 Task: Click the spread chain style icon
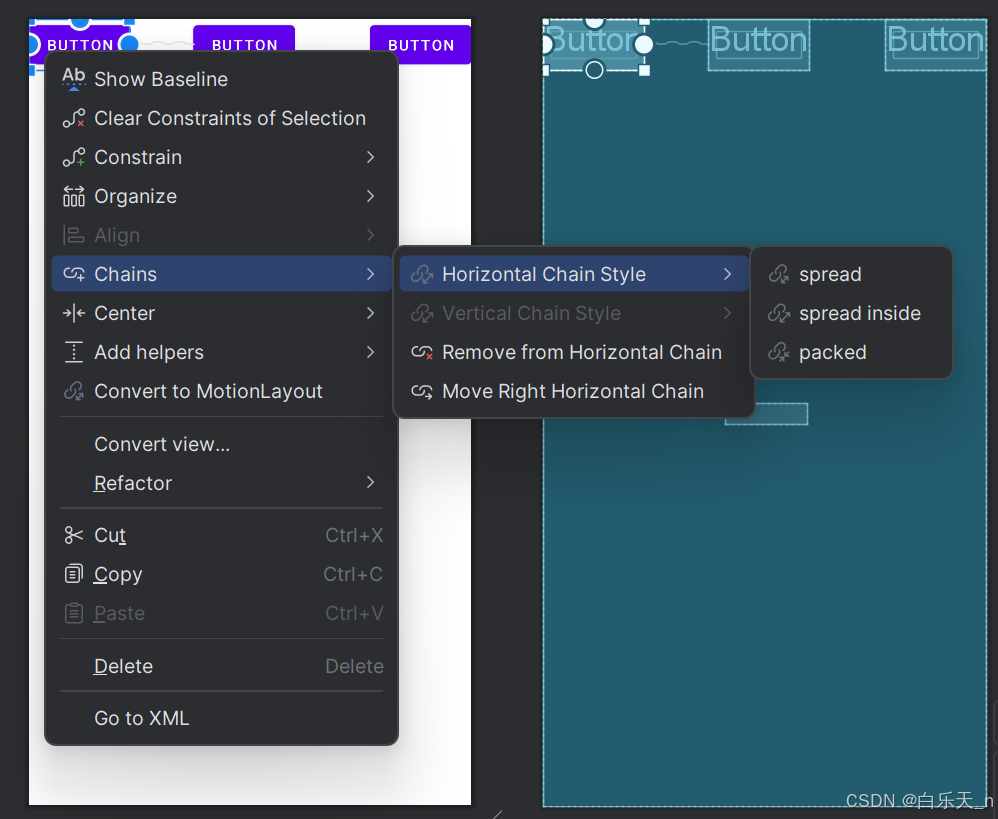(779, 274)
